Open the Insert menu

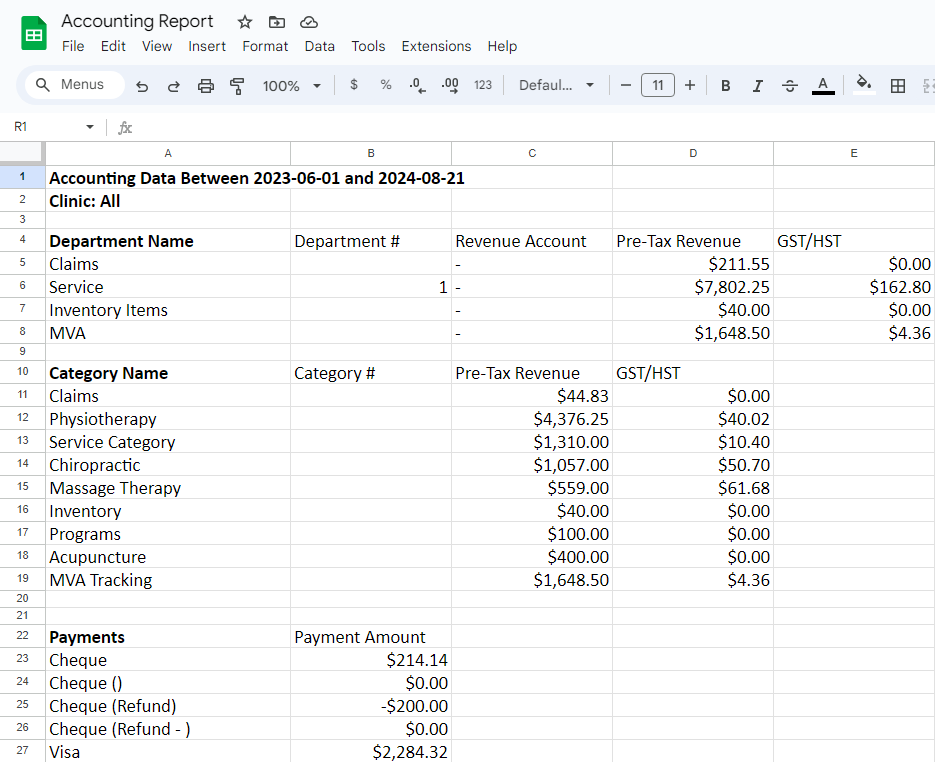click(207, 47)
